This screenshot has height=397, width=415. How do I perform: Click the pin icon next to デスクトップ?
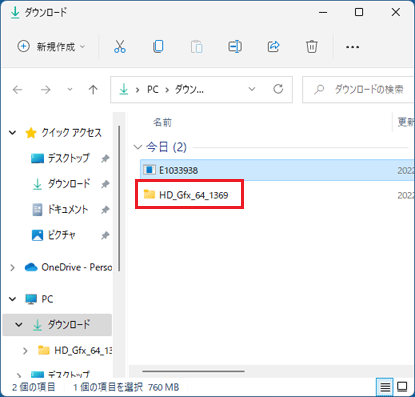[x=105, y=159]
